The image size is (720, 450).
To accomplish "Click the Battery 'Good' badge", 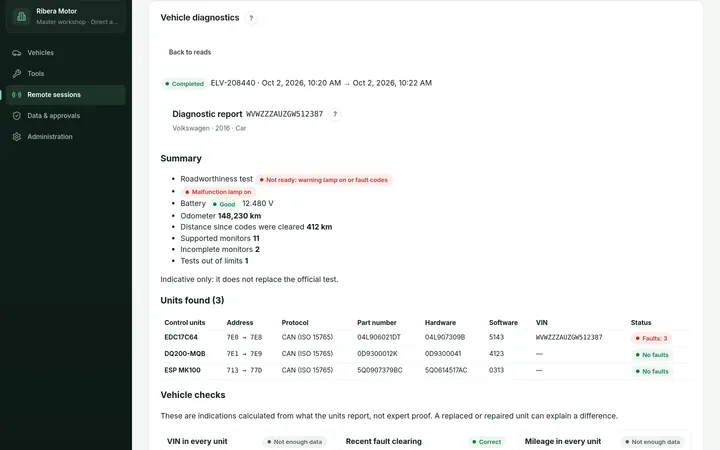I will pos(224,204).
